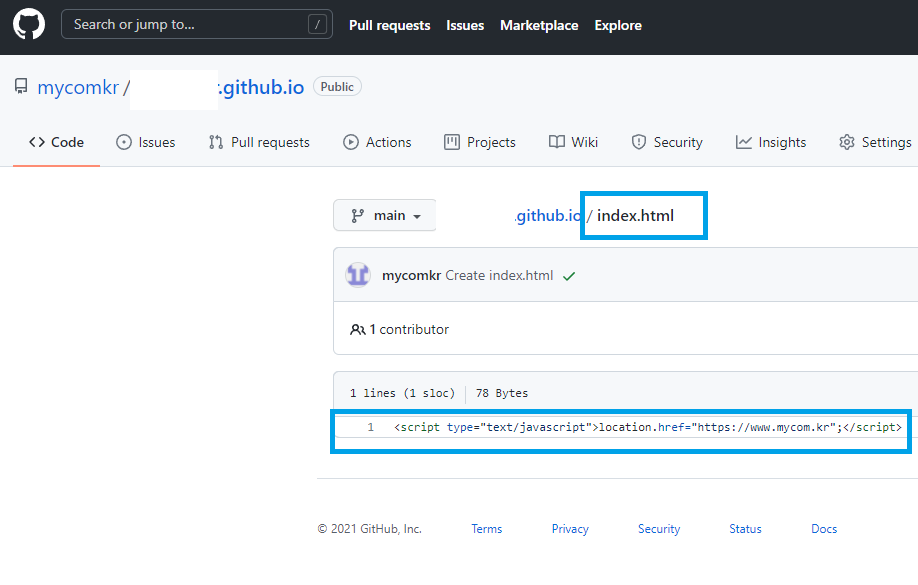Open the Insights tab

[770, 142]
